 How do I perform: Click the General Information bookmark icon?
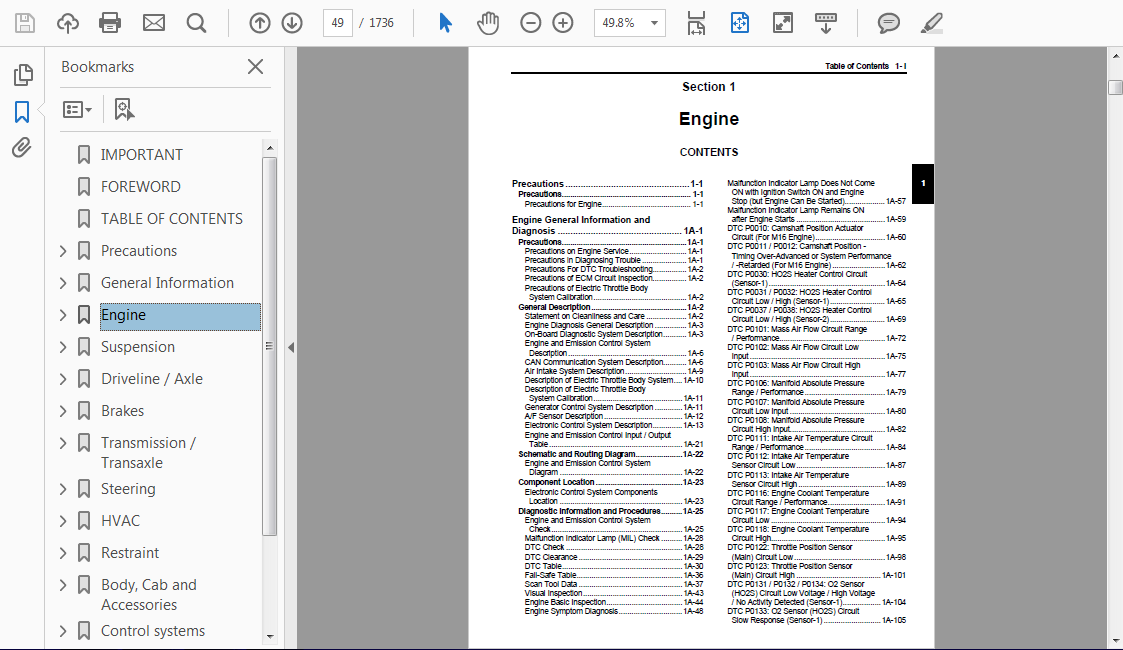pos(84,283)
